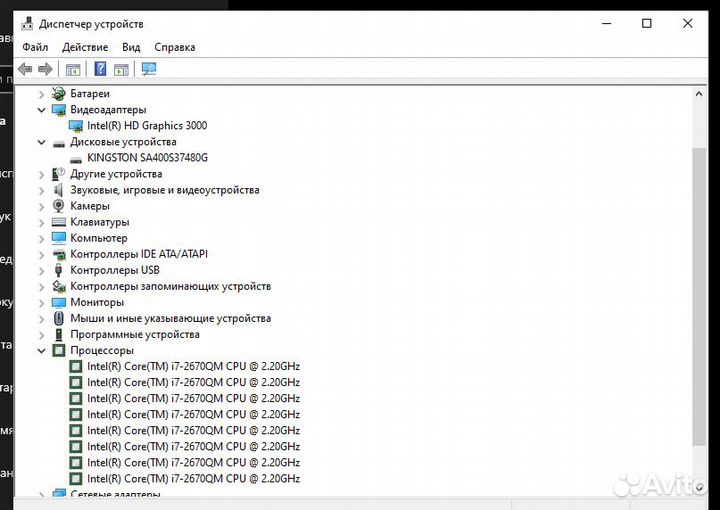Collapse the Видеоадаптеры category
Image resolution: width=720 pixels, height=510 pixels.
[41, 110]
